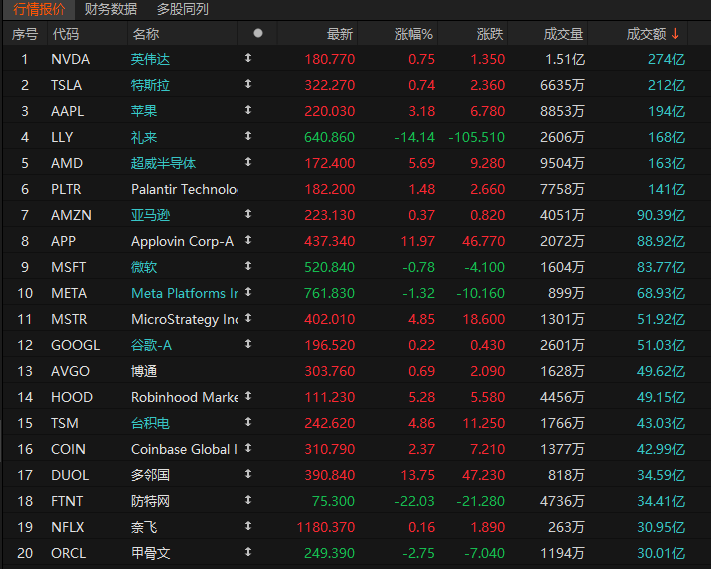This screenshot has height=569, width=711.
Task: Click the 274亿 turnover cell
Action: (666, 59)
